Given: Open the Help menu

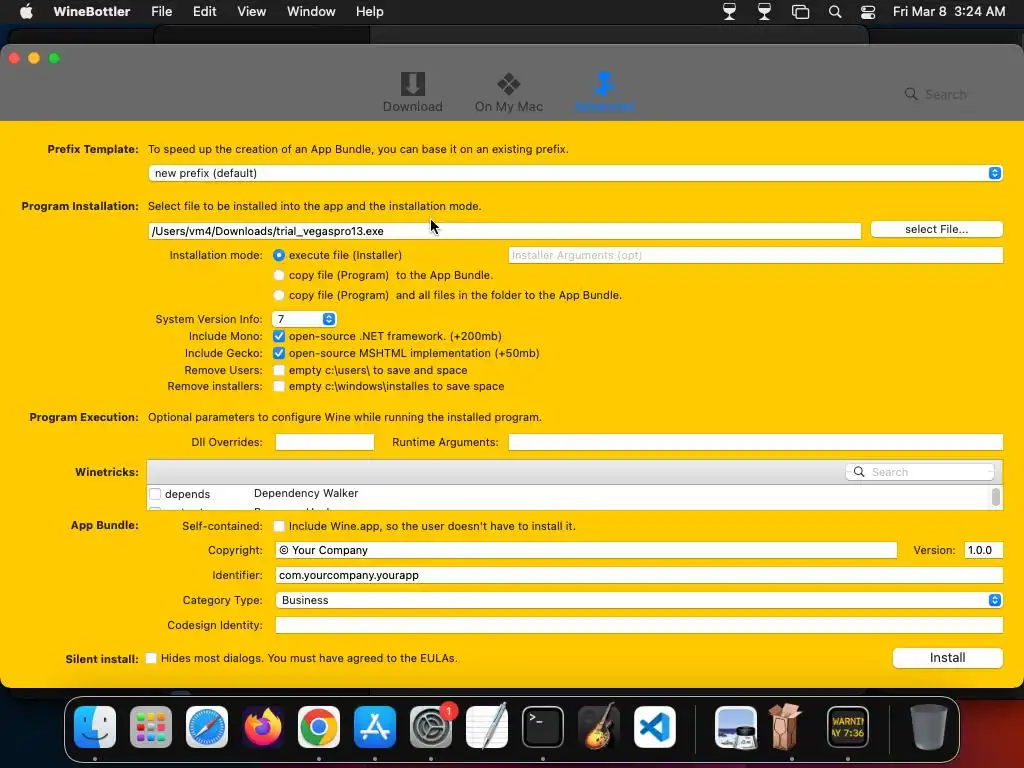Looking at the screenshot, I should pyautogui.click(x=370, y=11).
